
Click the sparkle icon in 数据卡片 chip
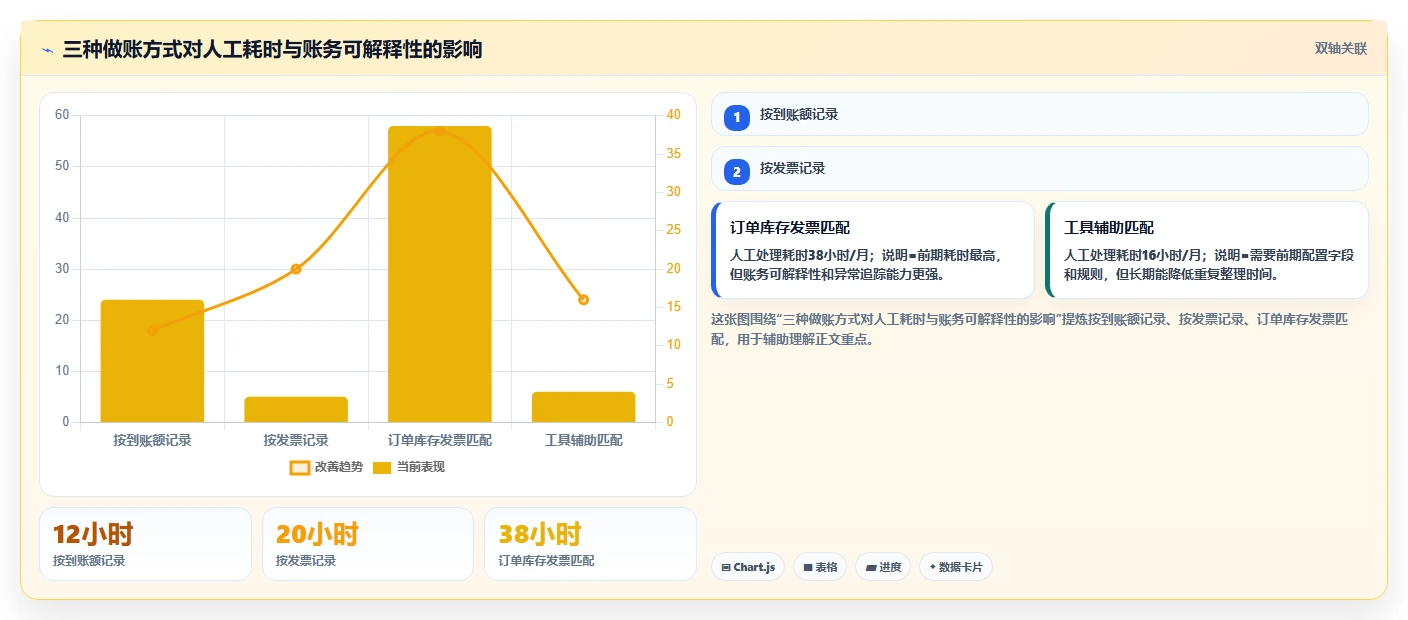(x=933, y=567)
